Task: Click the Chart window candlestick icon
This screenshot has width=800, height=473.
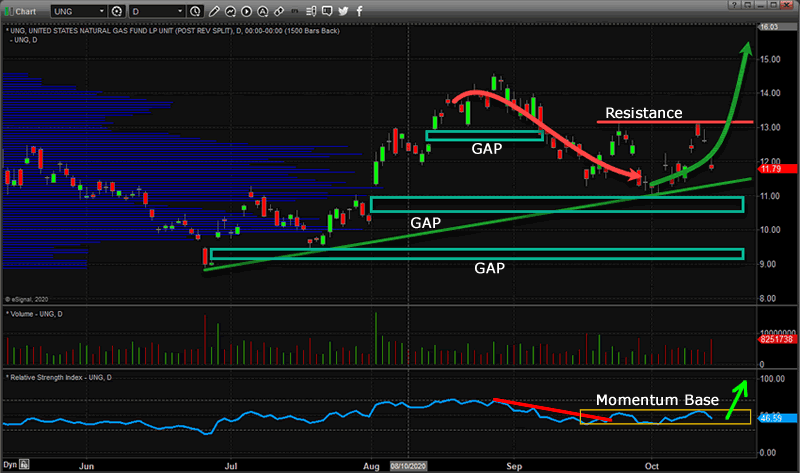Action: point(8,11)
